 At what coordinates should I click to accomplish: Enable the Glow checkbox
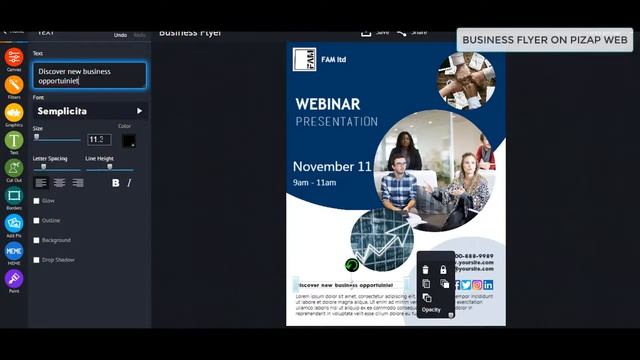pos(36,201)
